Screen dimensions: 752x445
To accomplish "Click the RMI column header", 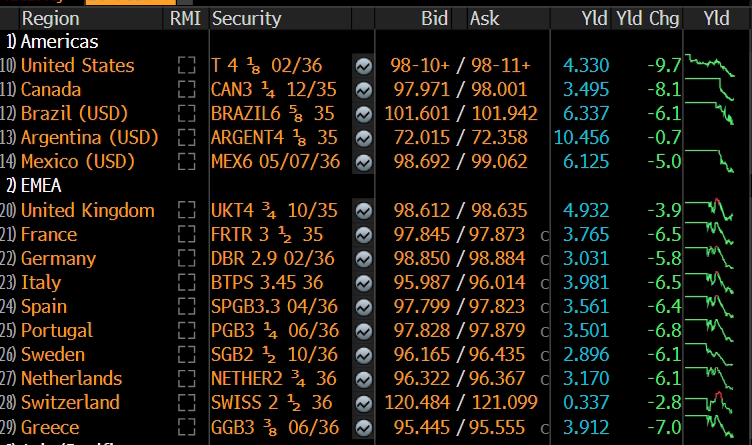I will 185,19.
